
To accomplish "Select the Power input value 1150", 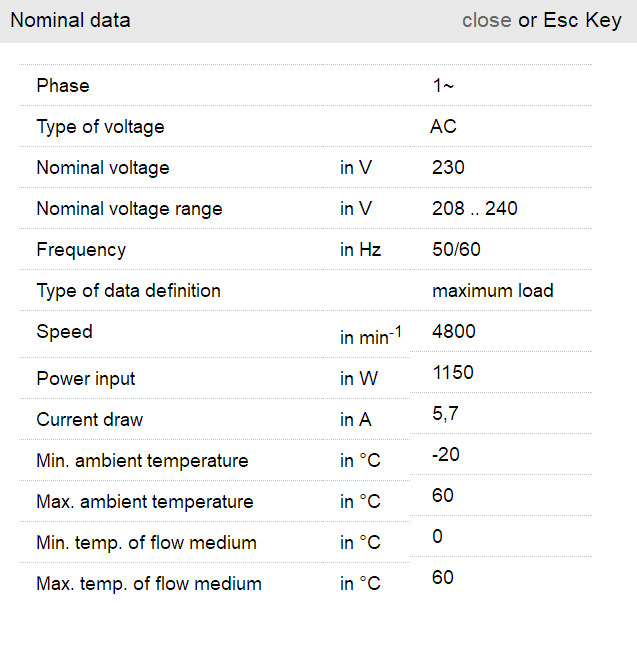I will [452, 373].
